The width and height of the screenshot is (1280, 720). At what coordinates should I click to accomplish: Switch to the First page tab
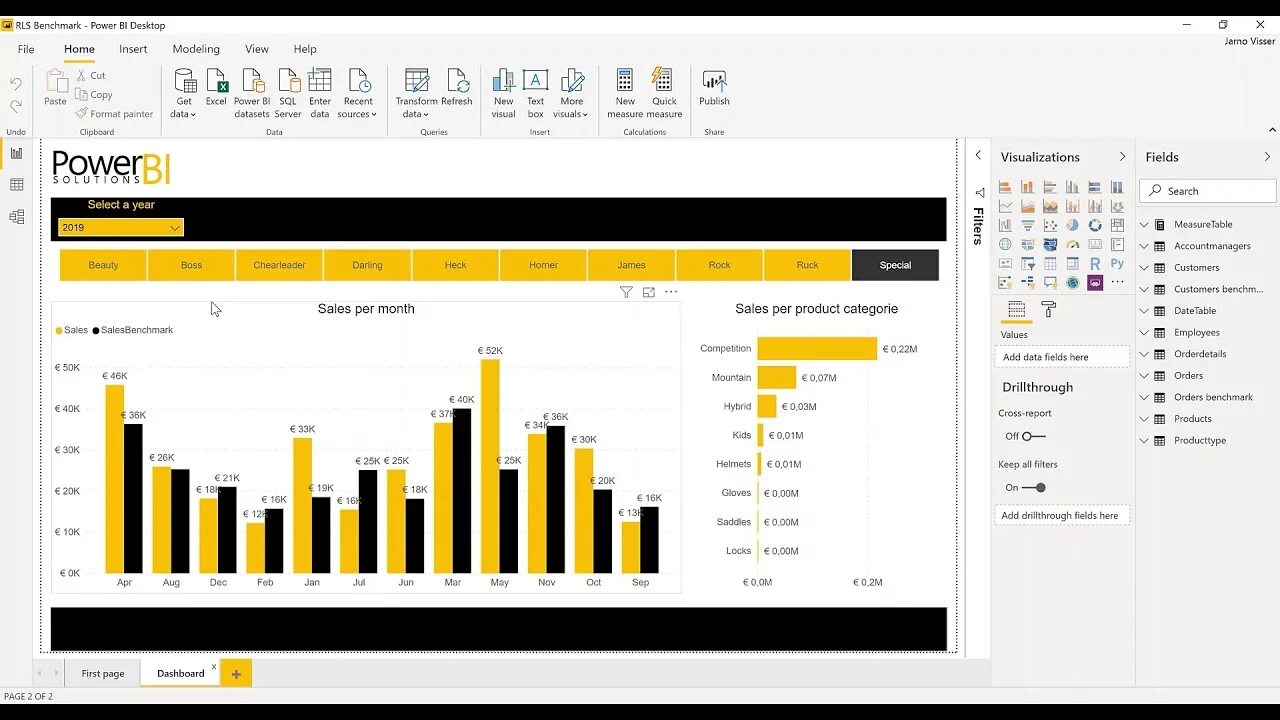103,673
